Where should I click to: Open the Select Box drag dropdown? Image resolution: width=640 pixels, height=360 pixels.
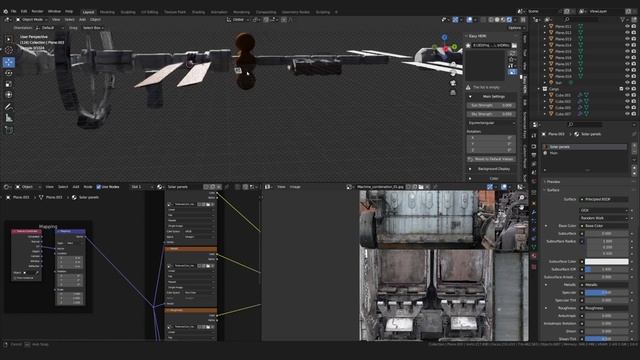point(93,28)
